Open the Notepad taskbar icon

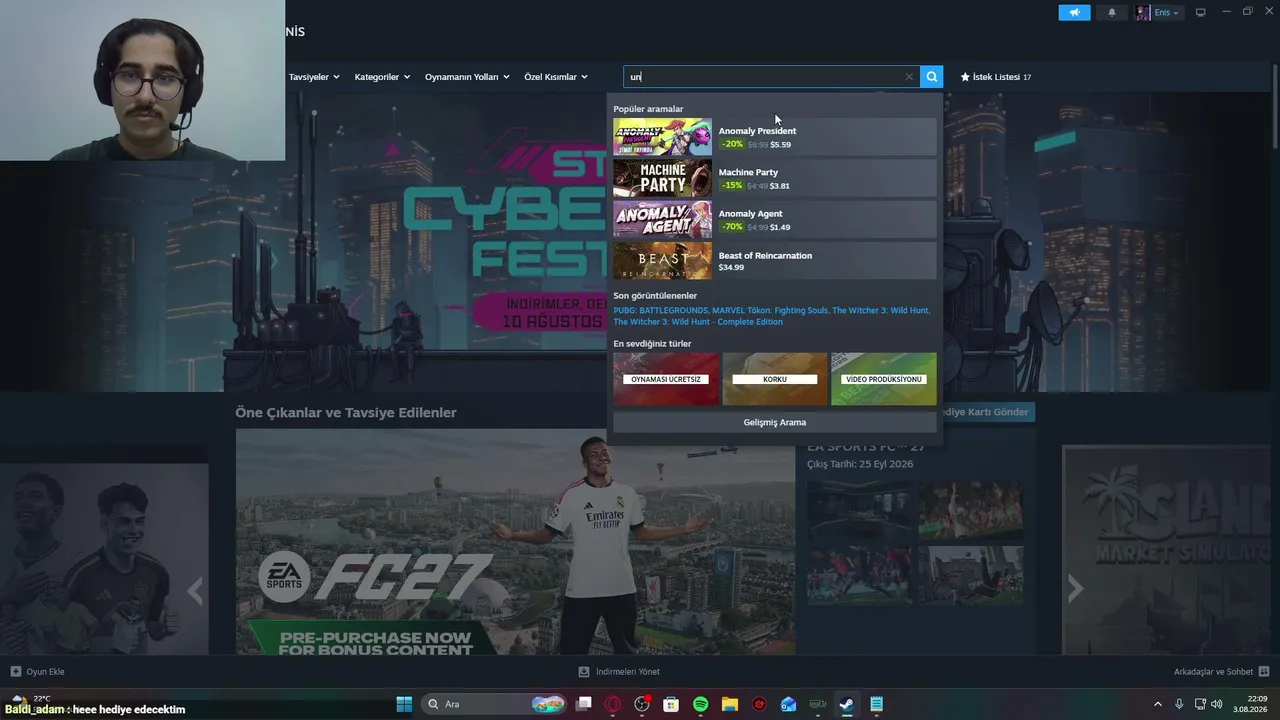876,704
